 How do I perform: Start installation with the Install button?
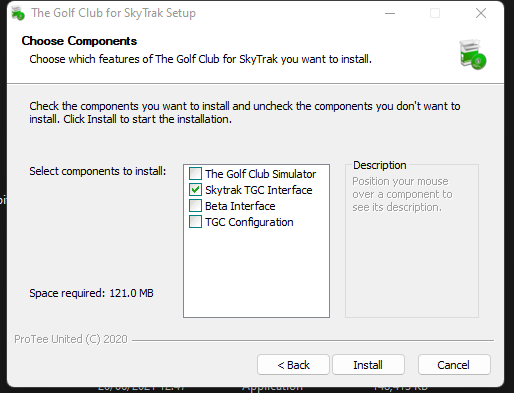tap(368, 365)
